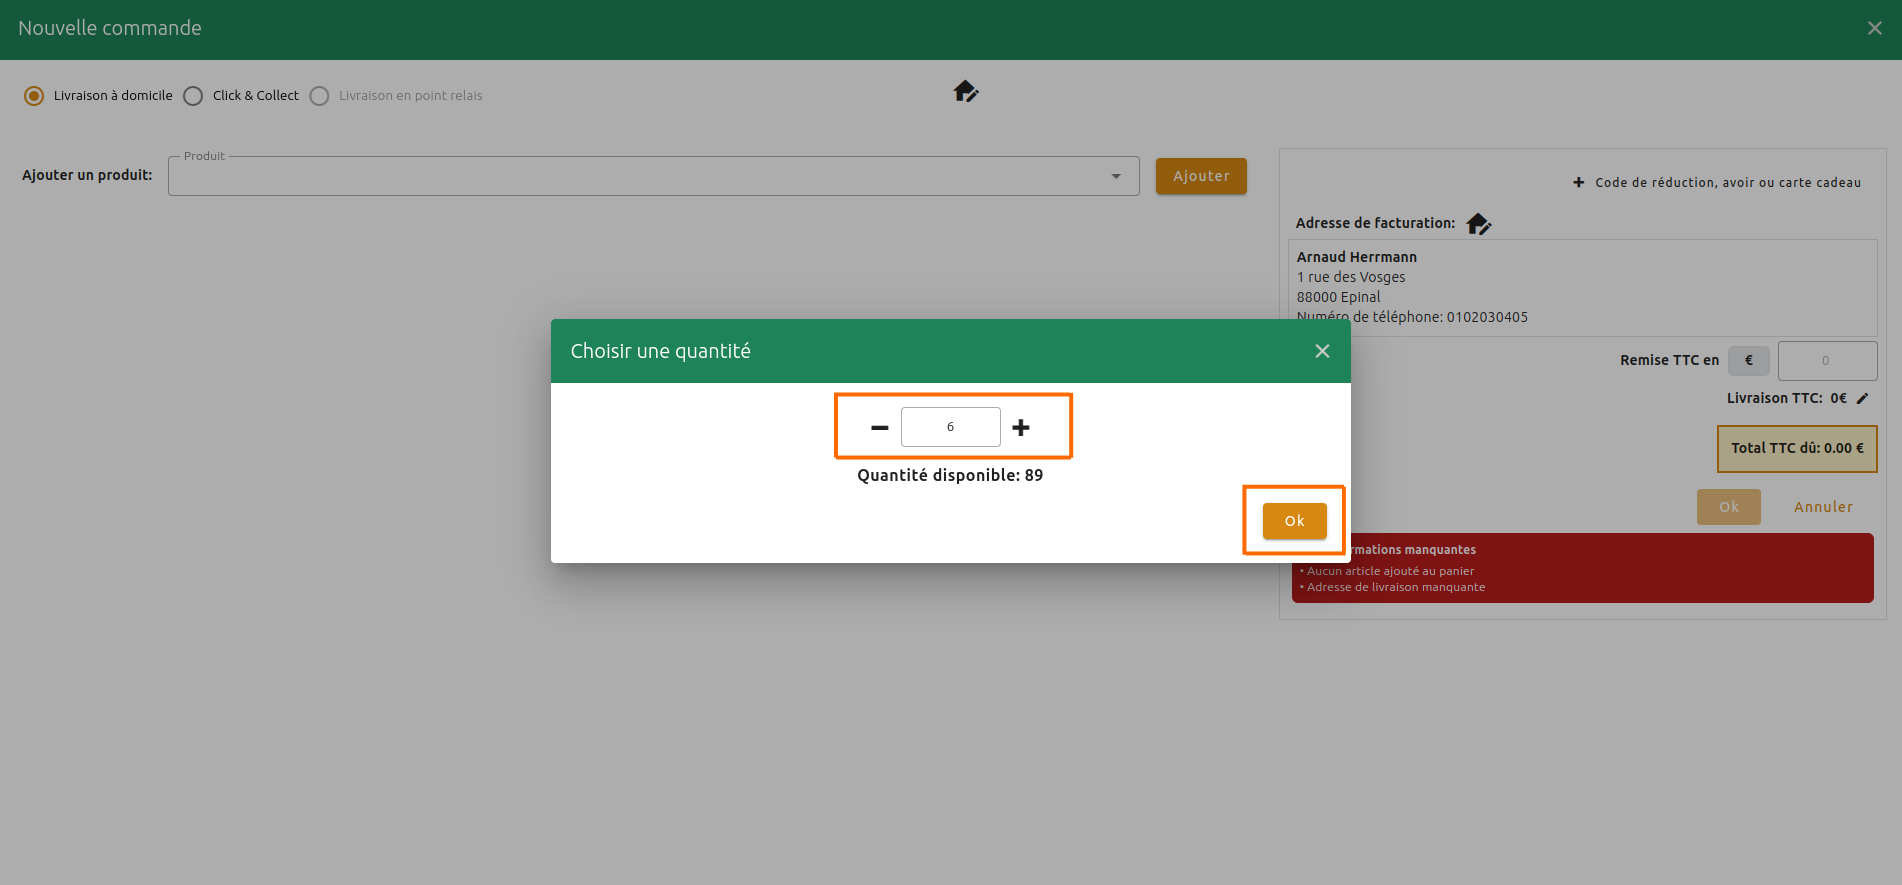
Task: Decrease quantity with the minus icon
Action: [879, 428]
